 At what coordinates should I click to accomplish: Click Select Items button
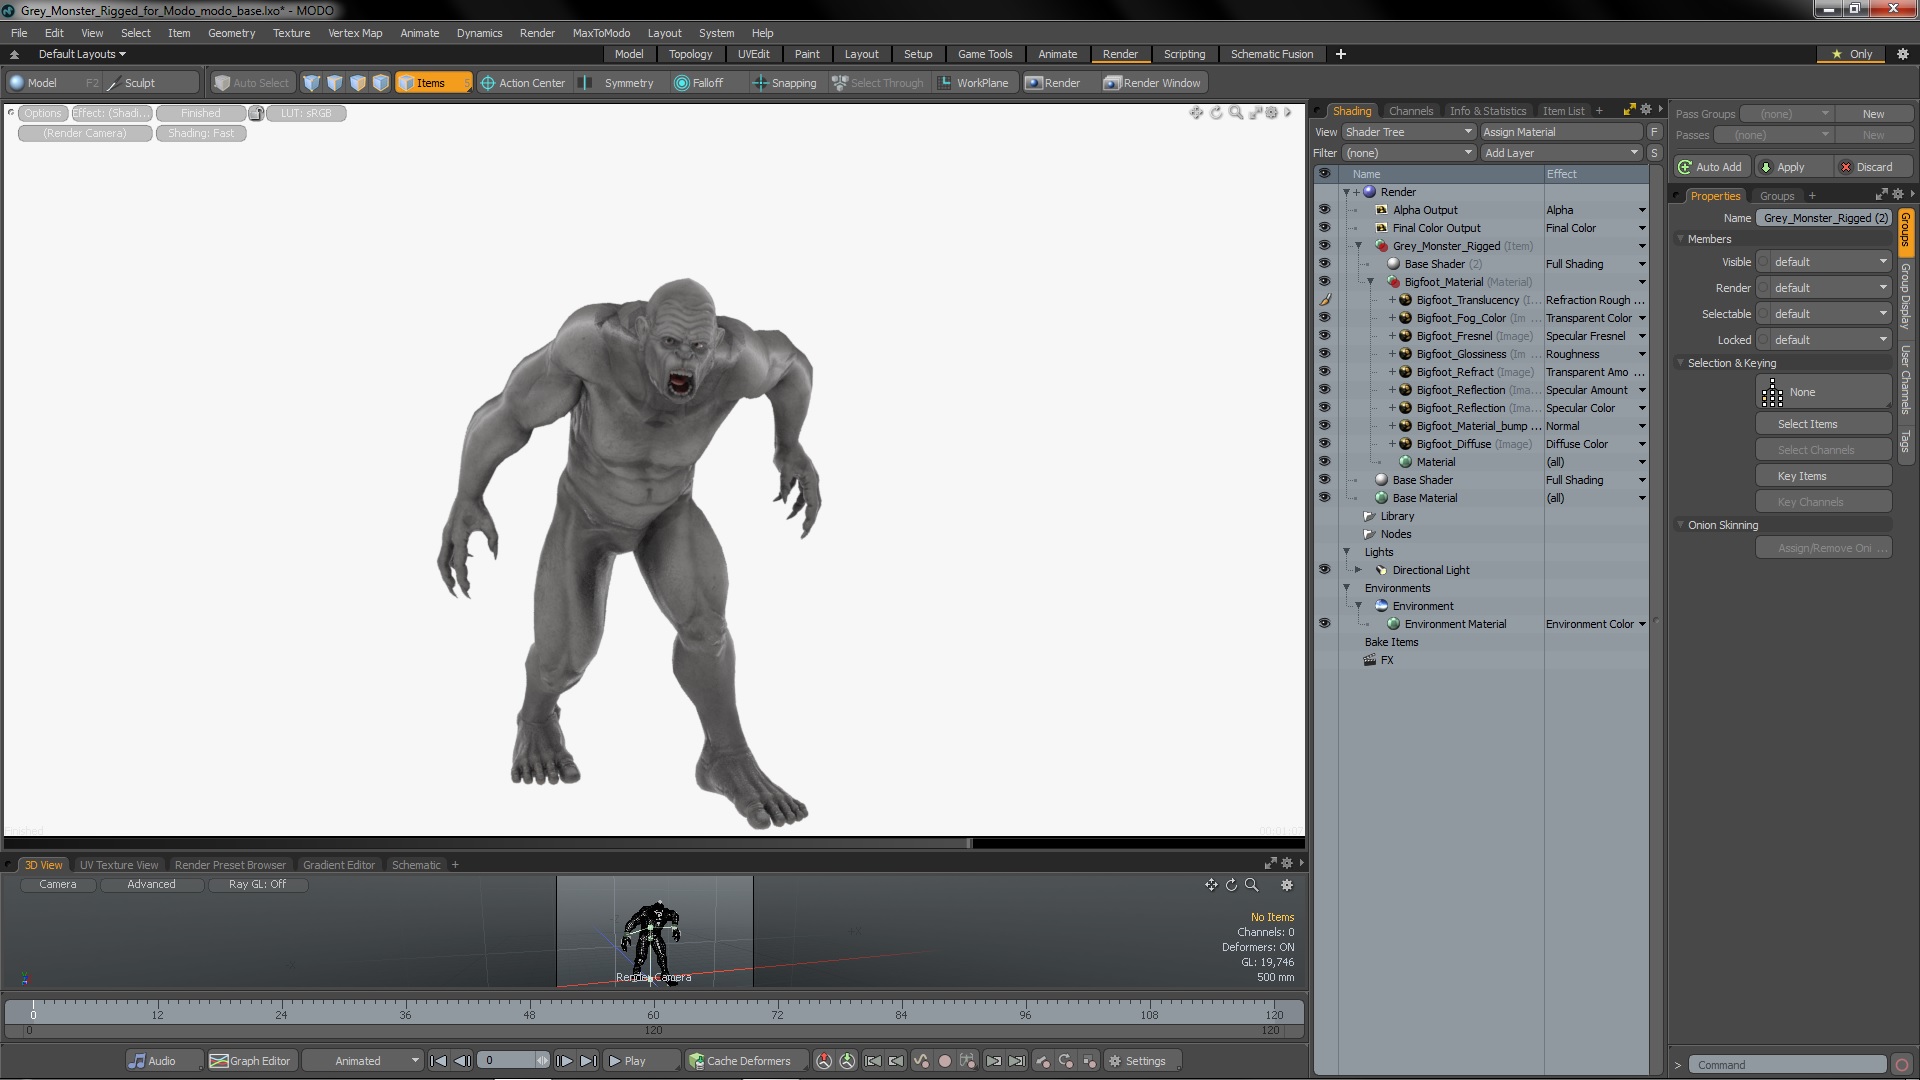[1824, 424]
